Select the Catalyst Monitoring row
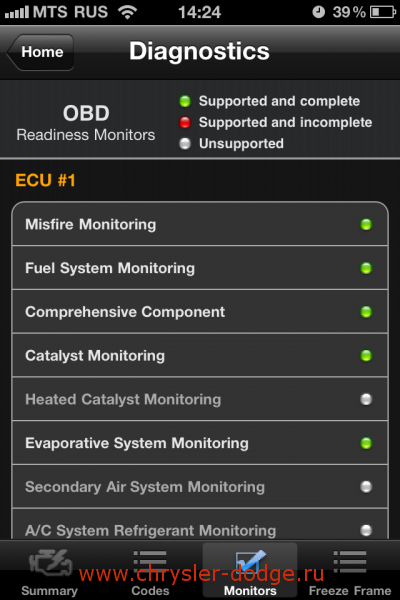The height and width of the screenshot is (600, 400). click(x=200, y=355)
